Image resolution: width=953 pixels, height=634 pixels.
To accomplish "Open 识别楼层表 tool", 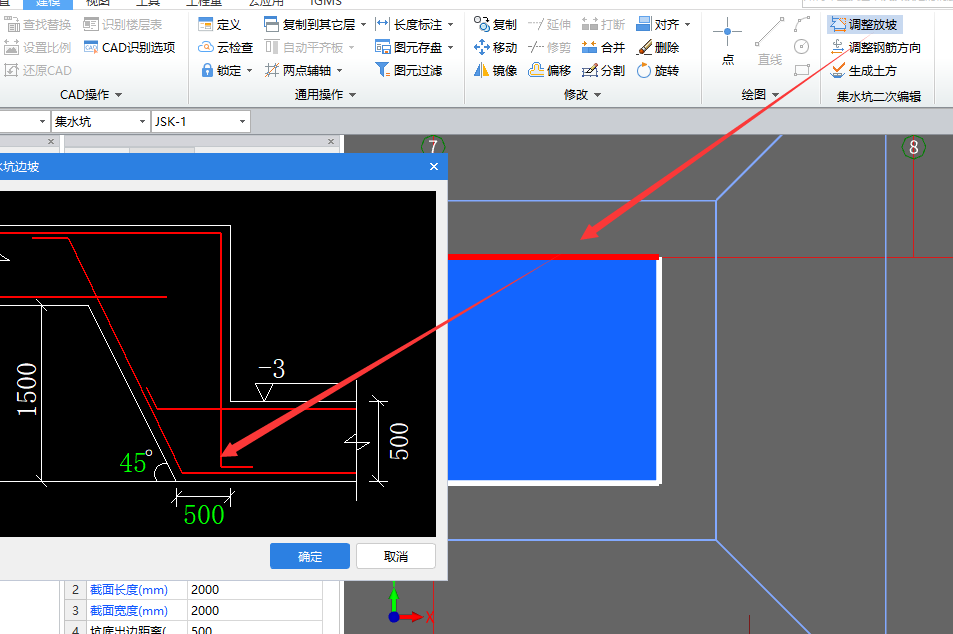I will (x=123, y=24).
